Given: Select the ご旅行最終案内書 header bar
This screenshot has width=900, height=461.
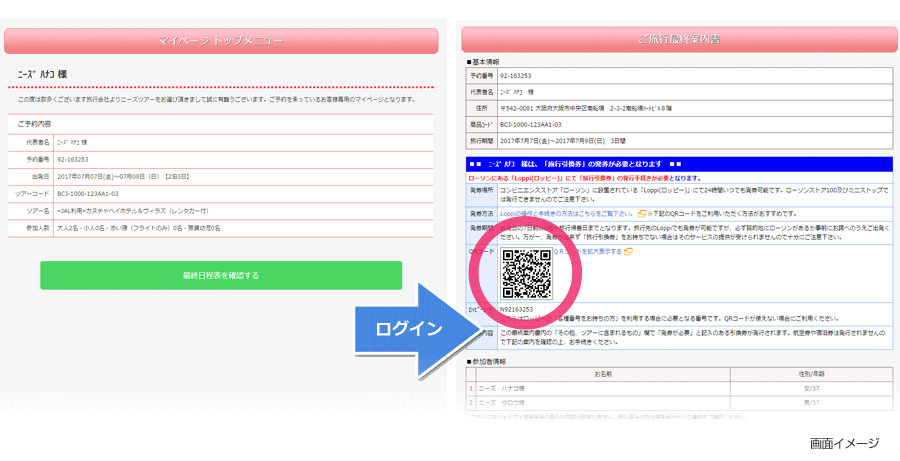Looking at the screenshot, I should pos(679,40).
